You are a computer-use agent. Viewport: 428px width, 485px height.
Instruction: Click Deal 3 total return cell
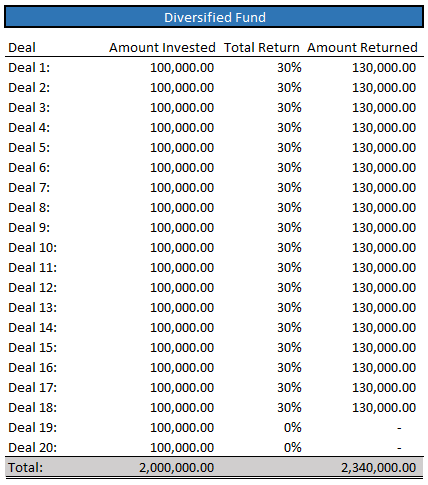(x=289, y=108)
